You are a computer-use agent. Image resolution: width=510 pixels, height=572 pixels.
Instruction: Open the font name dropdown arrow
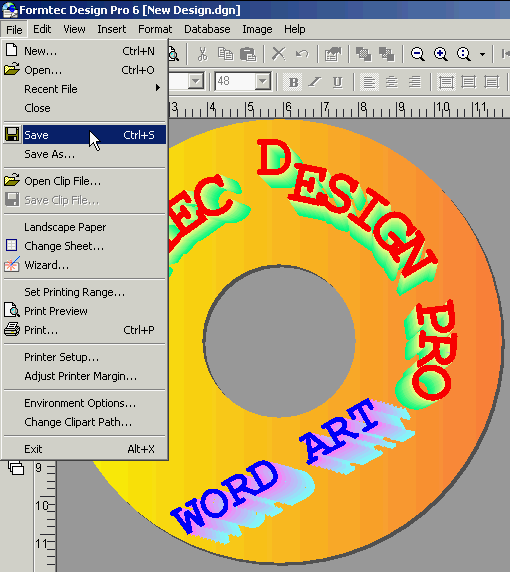[196, 81]
